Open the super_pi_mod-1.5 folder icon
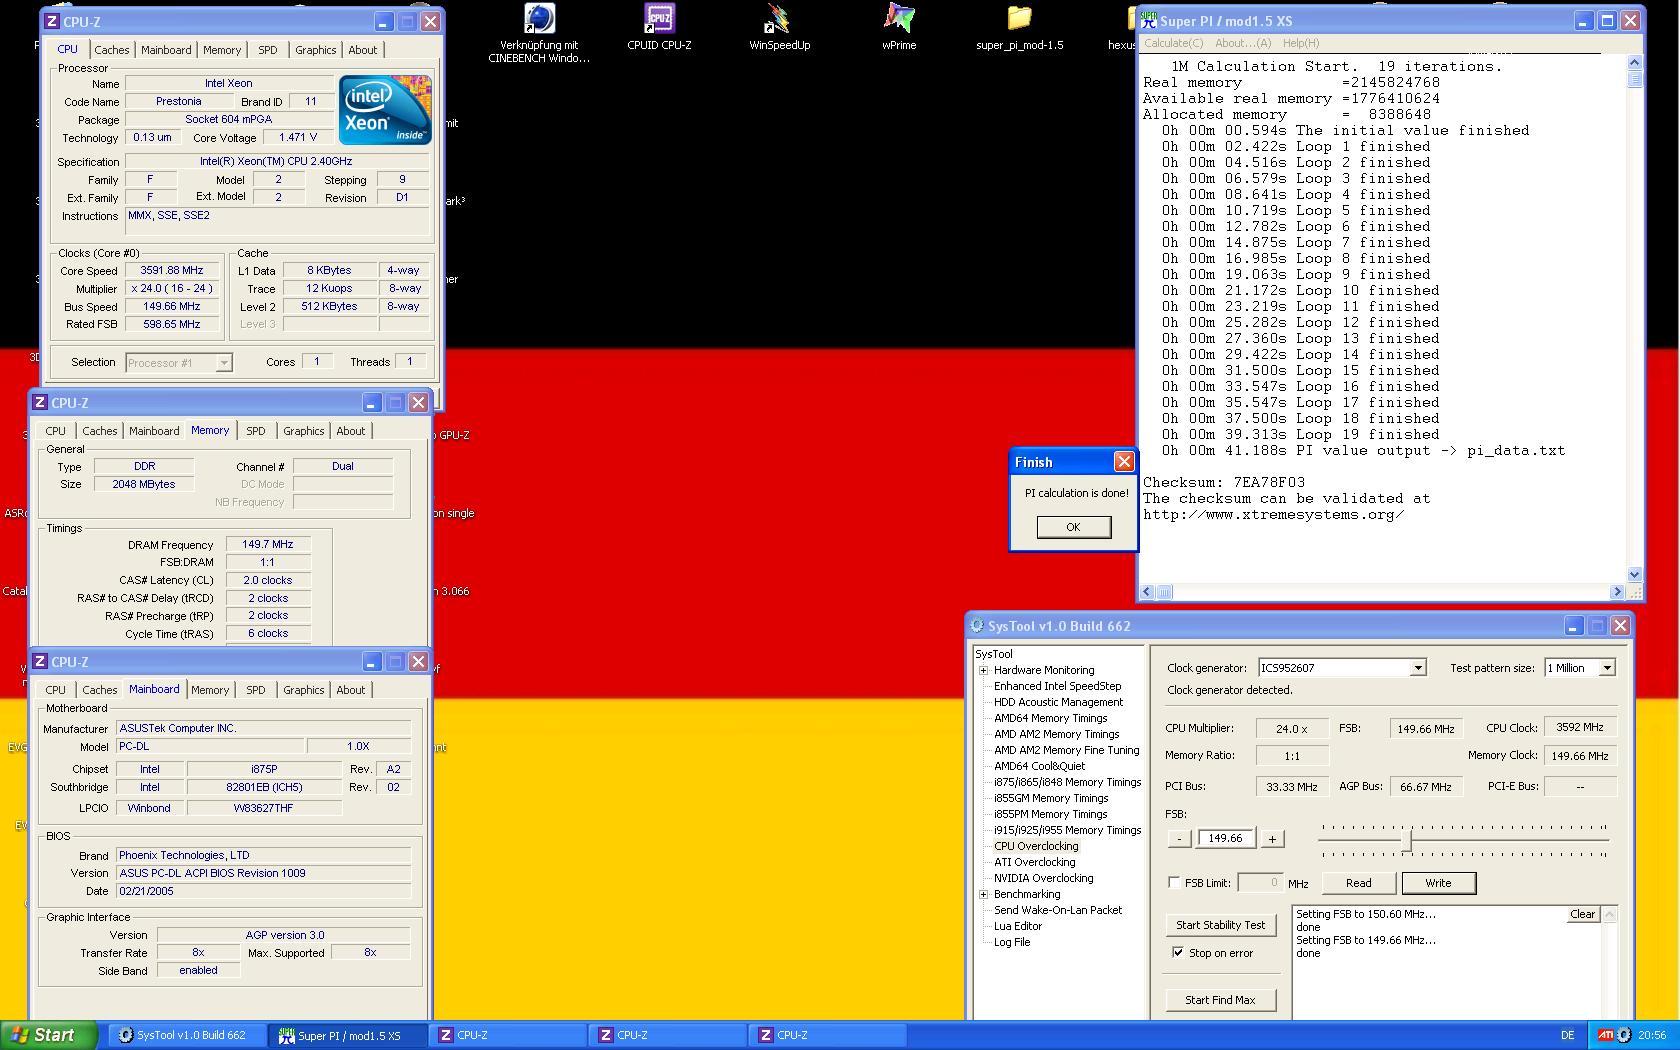Screen dimensions: 1680x1050 tap(1019, 19)
